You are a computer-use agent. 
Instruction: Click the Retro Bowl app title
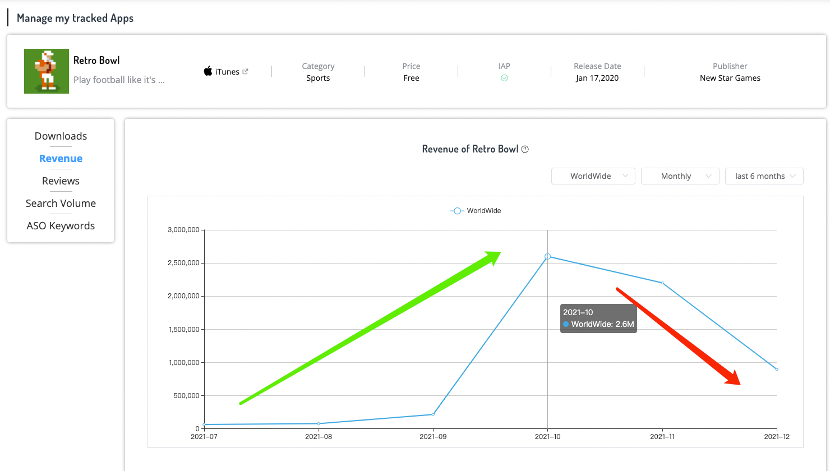[x=97, y=61]
